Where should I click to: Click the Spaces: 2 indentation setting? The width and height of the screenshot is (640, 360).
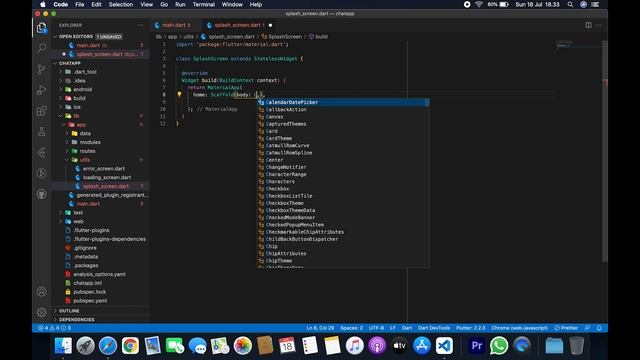coord(351,328)
